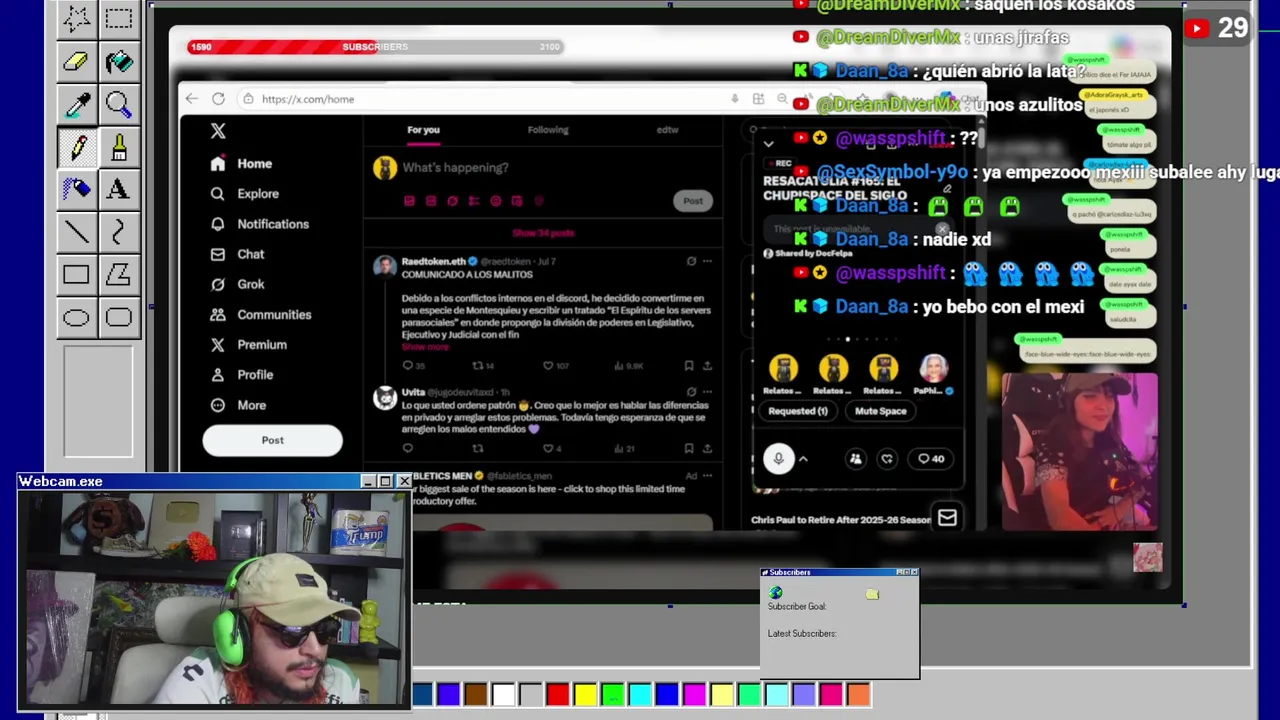Open more options on Raedtoken.eth post

[707, 261]
